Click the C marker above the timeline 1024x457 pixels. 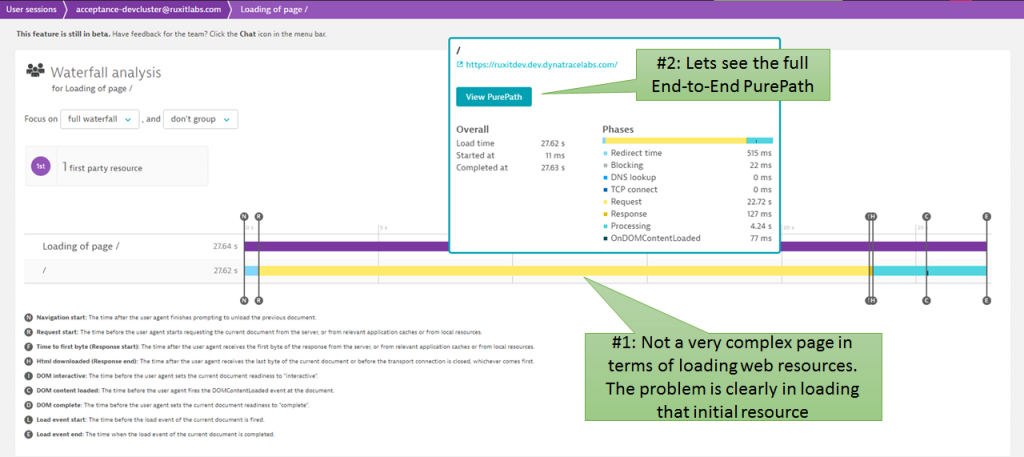point(926,215)
